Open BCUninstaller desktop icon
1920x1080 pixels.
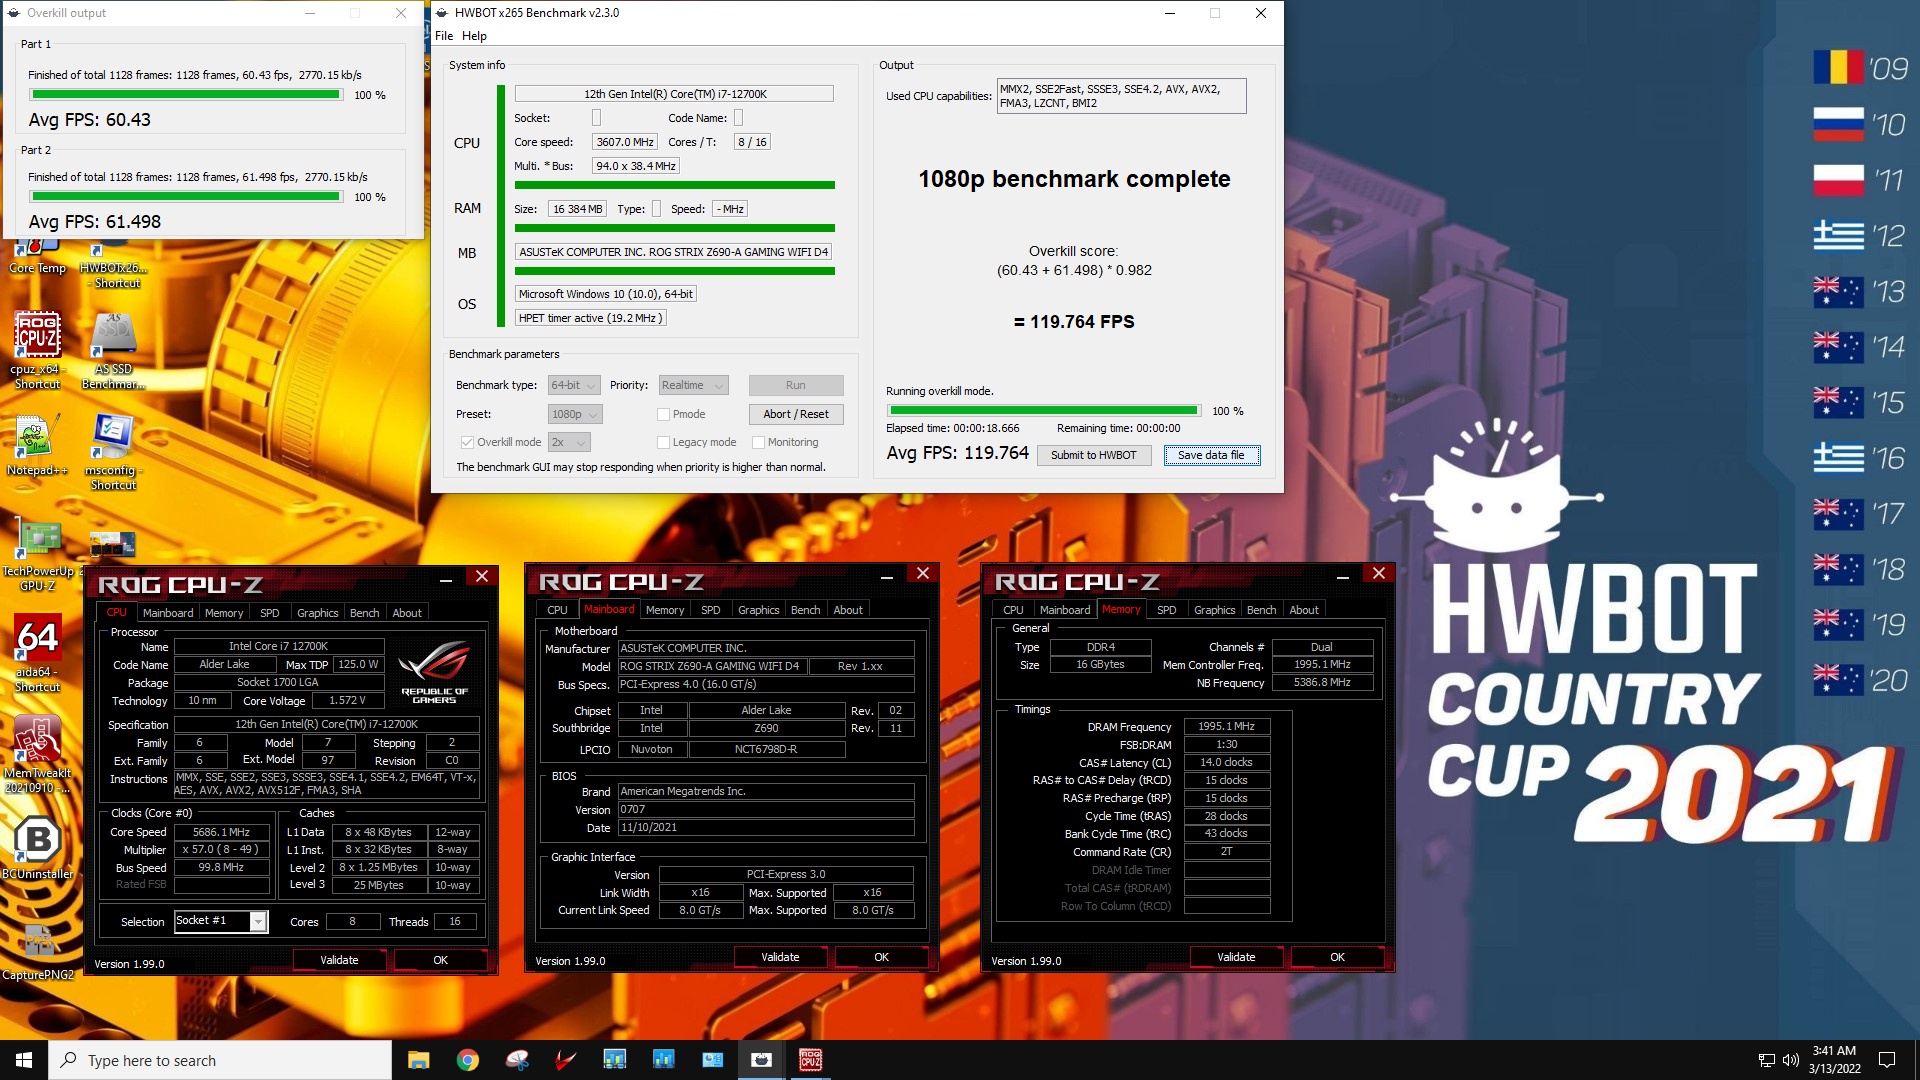[x=37, y=848]
